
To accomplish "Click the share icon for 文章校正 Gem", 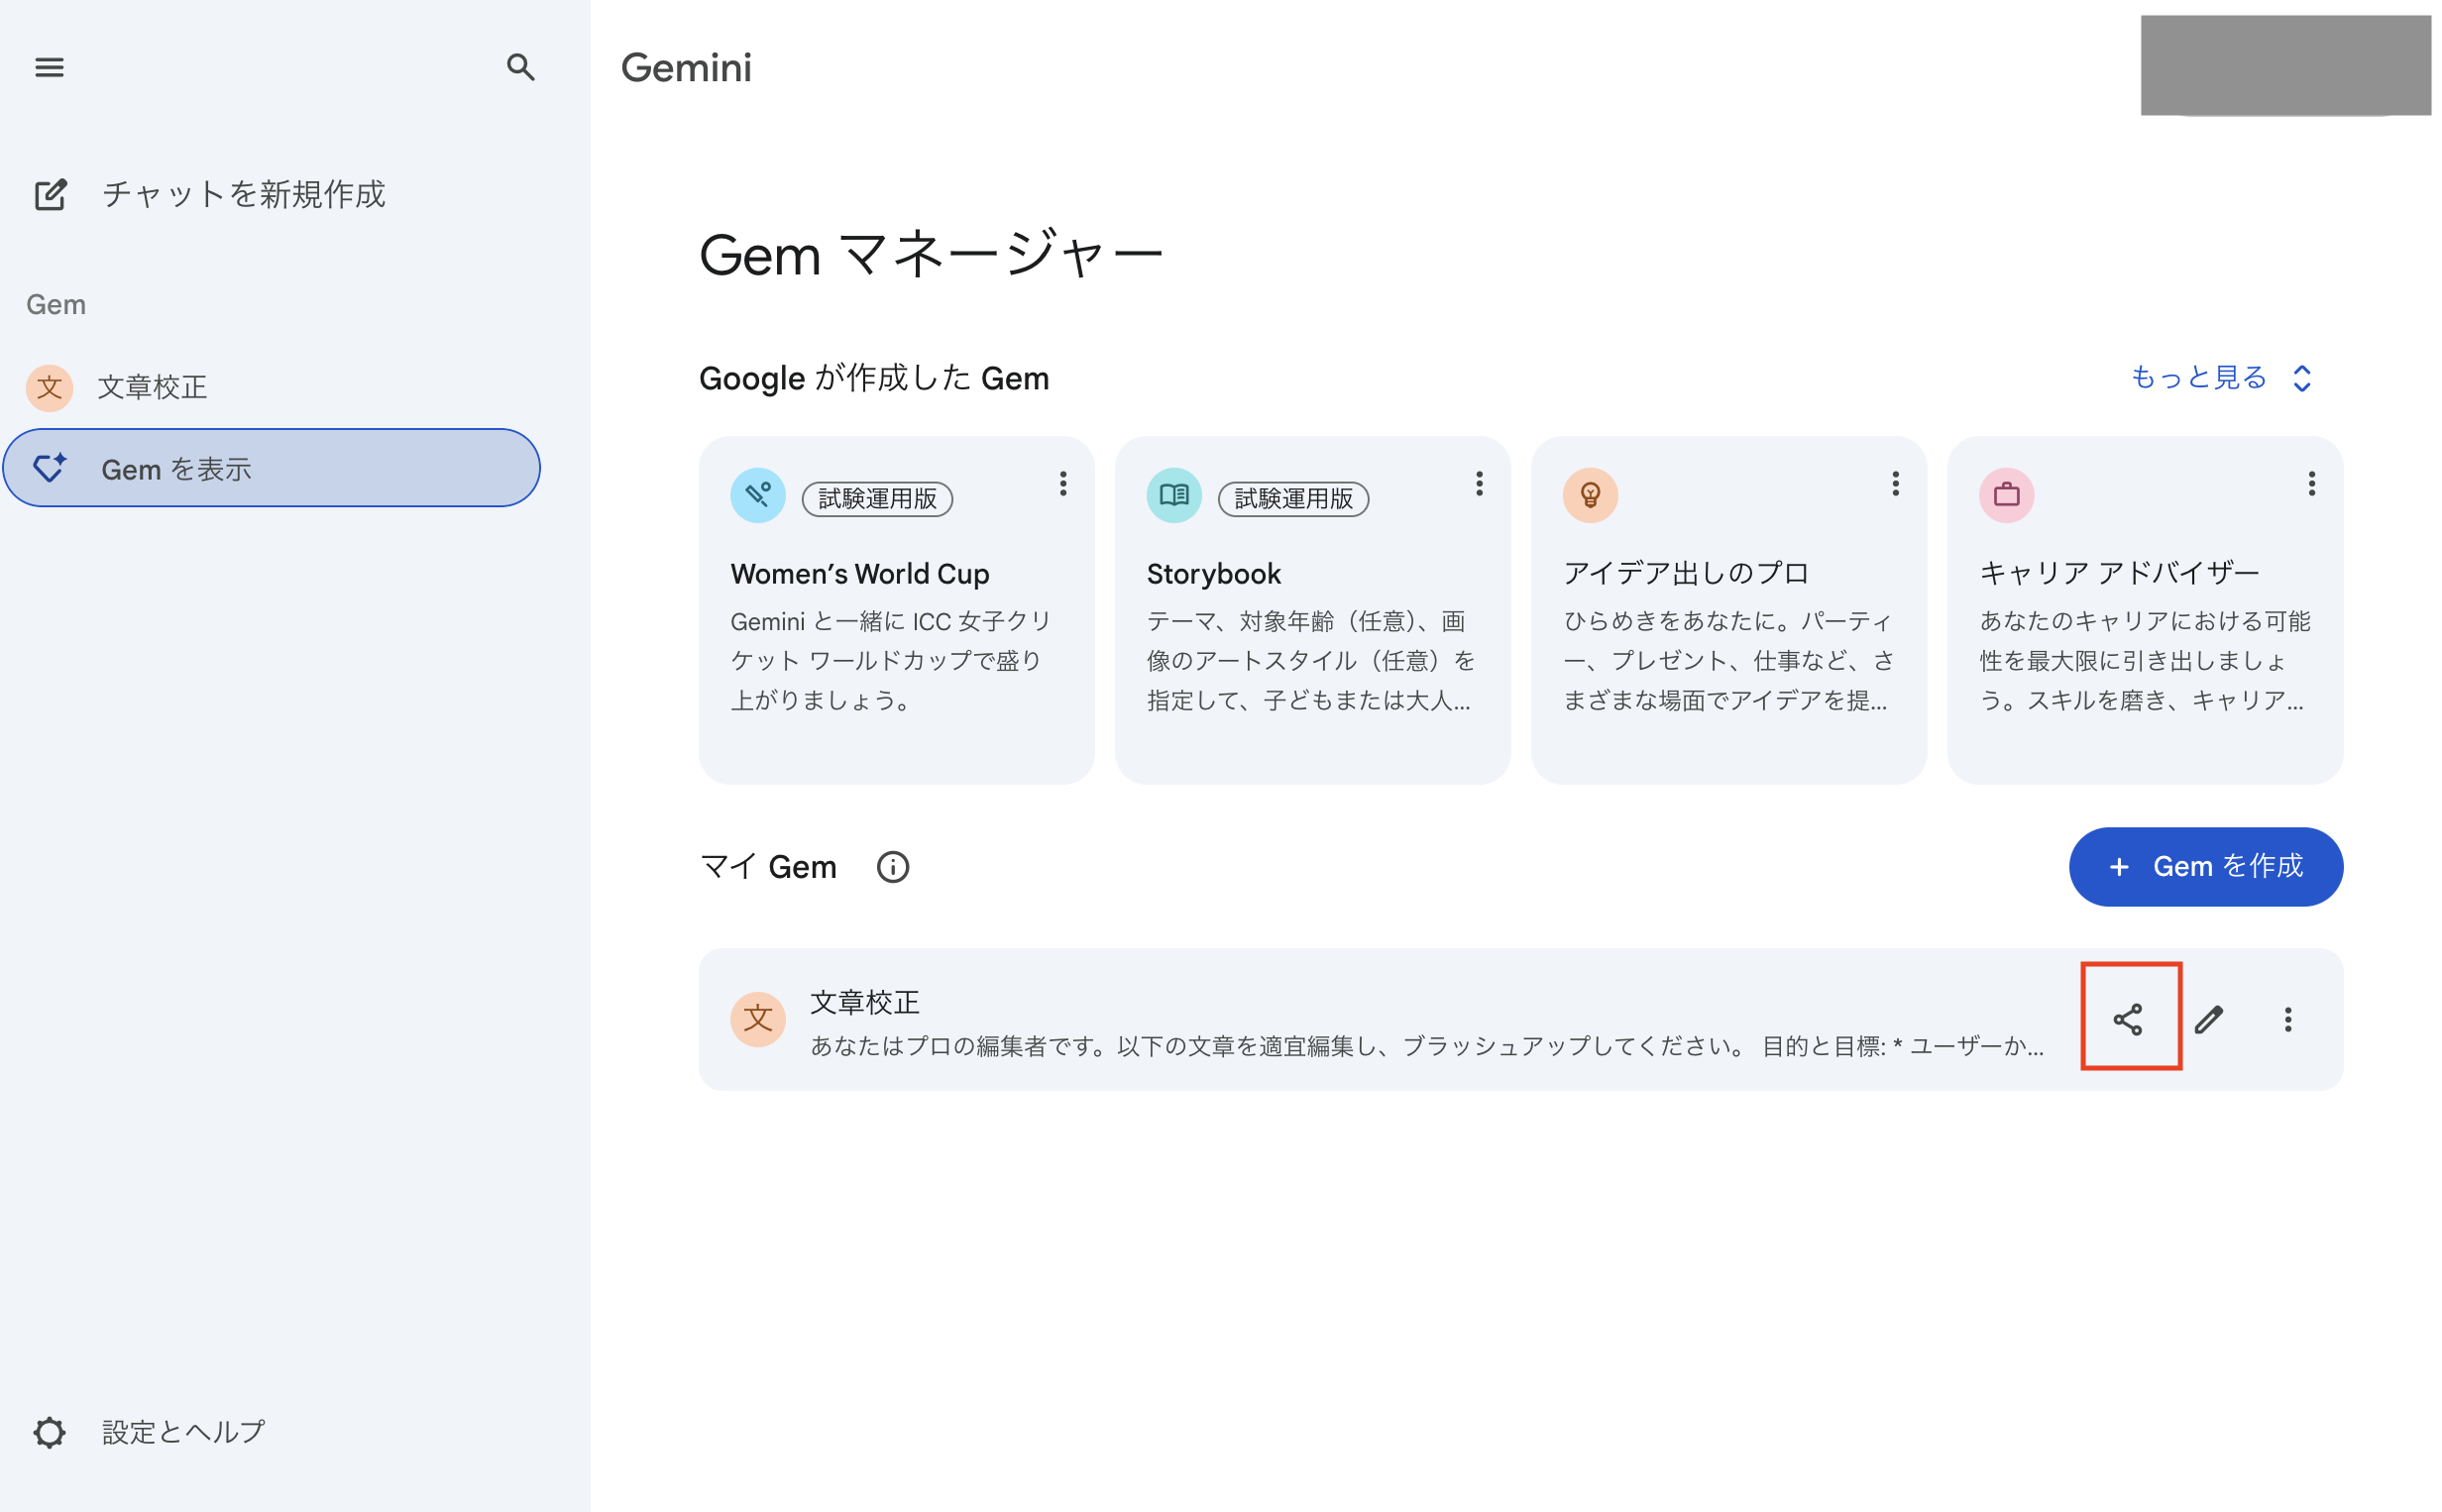I will point(2127,1019).
